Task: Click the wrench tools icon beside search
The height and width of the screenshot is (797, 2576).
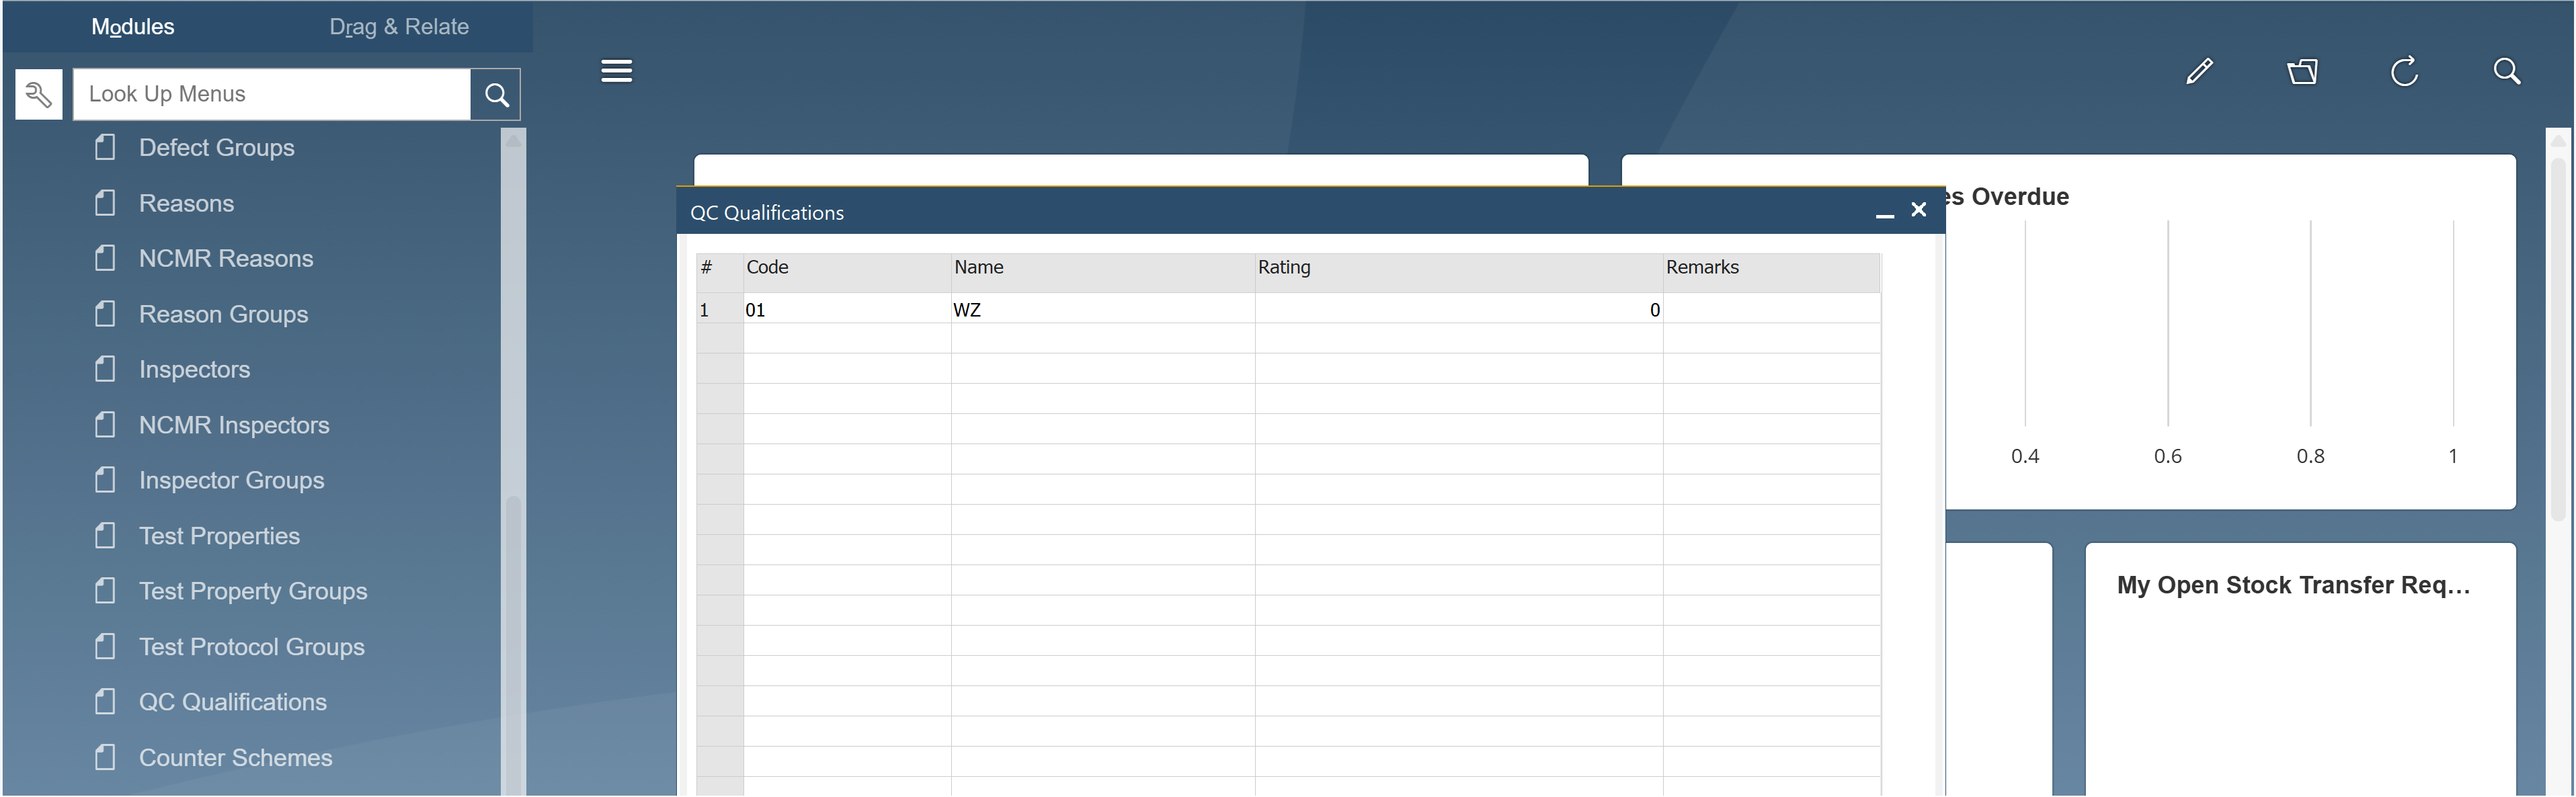Action: (x=39, y=94)
